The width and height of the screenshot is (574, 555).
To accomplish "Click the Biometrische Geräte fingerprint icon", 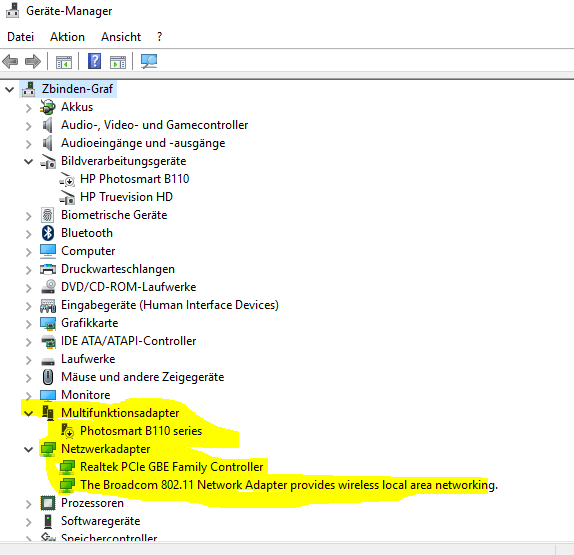I will (48, 215).
